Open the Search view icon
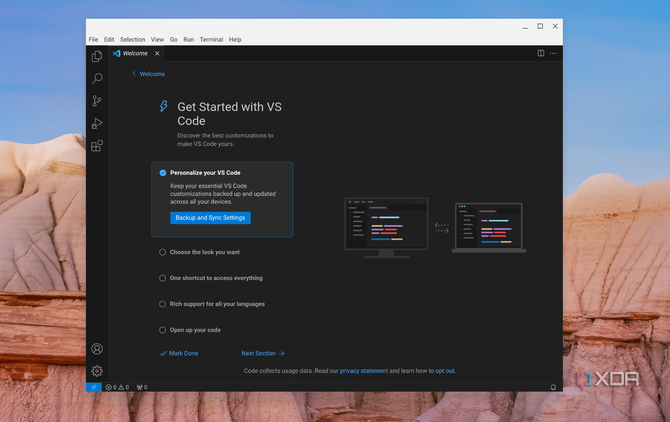670x422 pixels. [97, 79]
